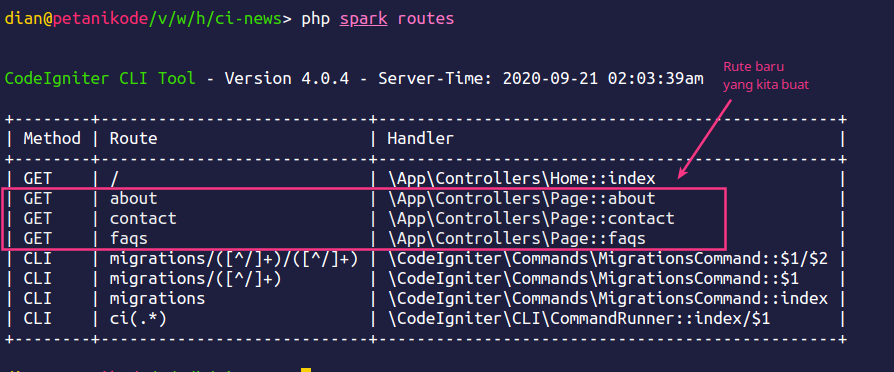Click the Page::contact handler text
The height and width of the screenshot is (372, 894).
point(531,219)
